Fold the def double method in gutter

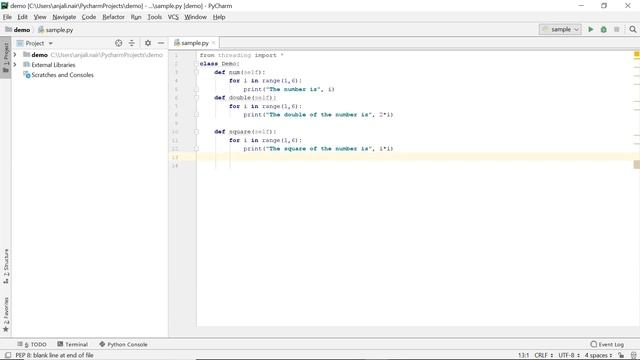click(x=196, y=98)
